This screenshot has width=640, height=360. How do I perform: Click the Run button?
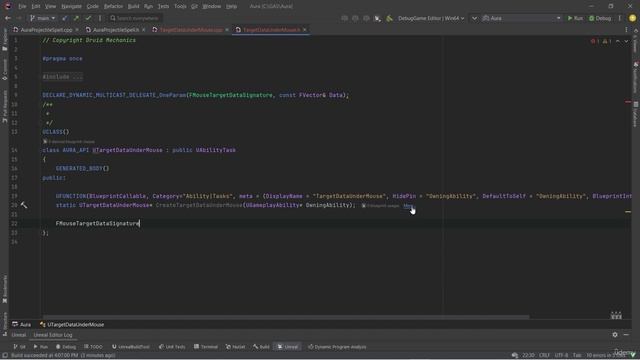click(575, 18)
